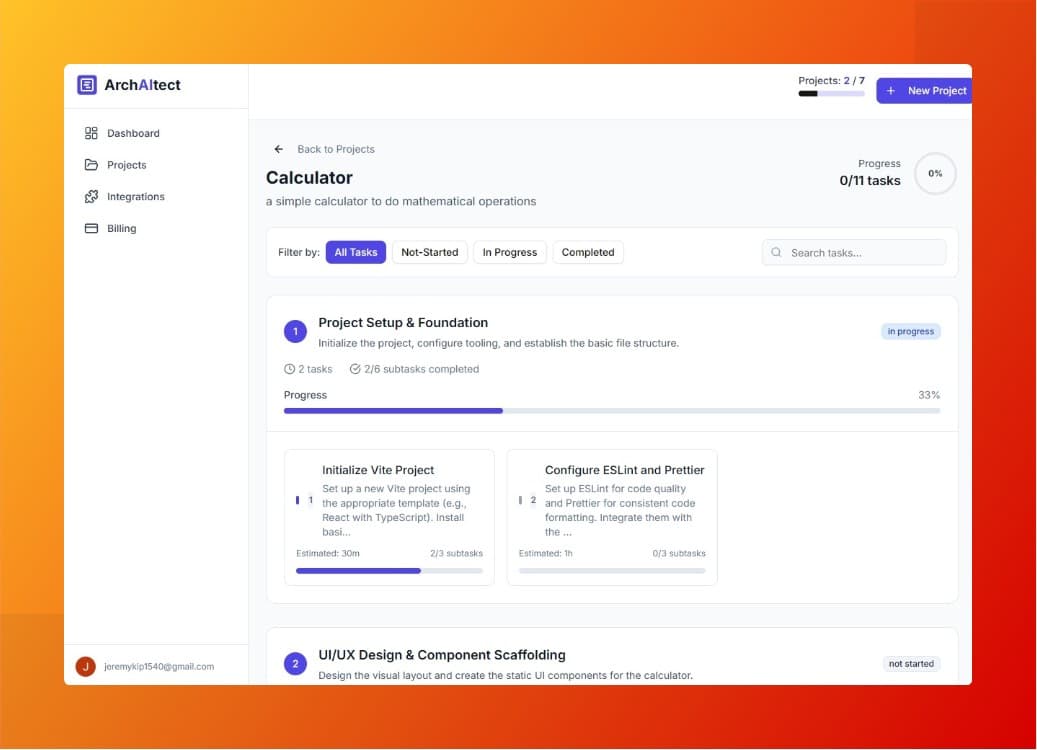This screenshot has width=1037, height=750.
Task: Click the in progress status badge
Action: click(x=911, y=331)
